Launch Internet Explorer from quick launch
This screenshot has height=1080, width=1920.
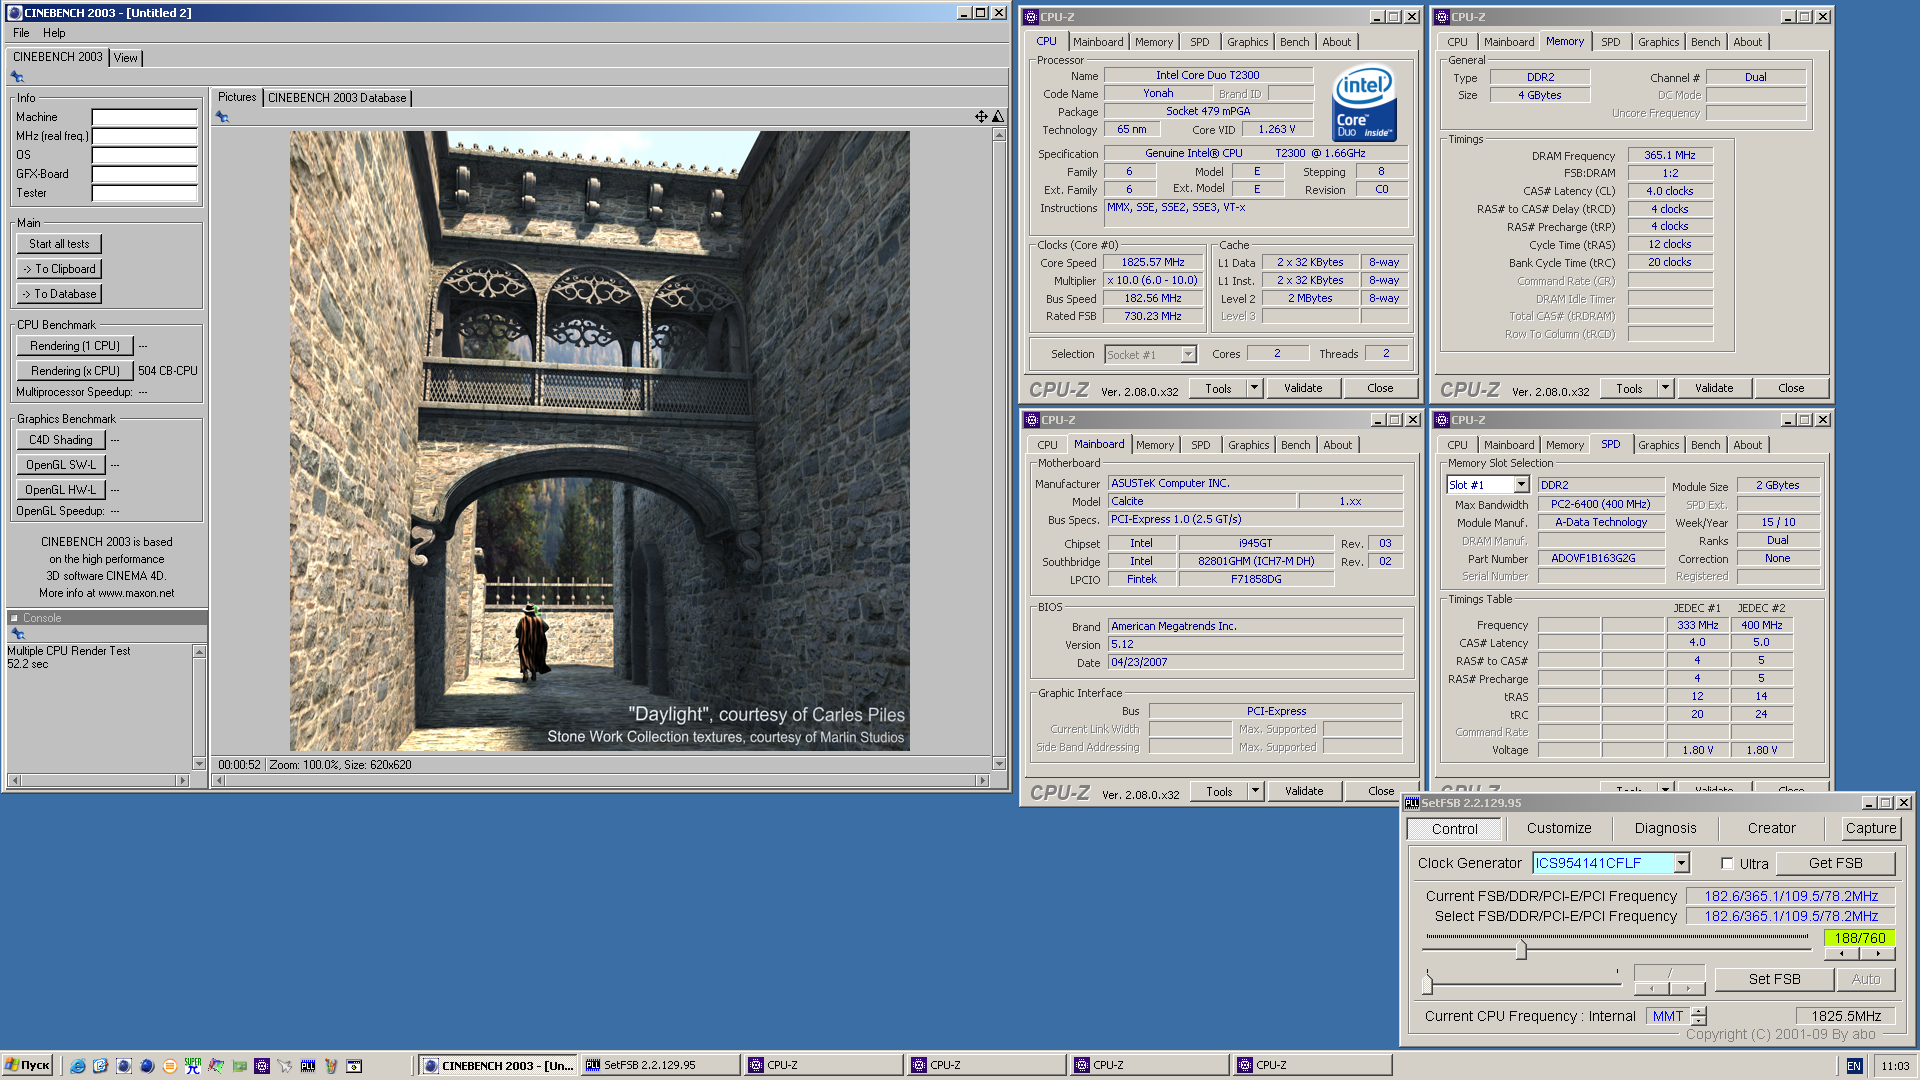(x=78, y=1066)
